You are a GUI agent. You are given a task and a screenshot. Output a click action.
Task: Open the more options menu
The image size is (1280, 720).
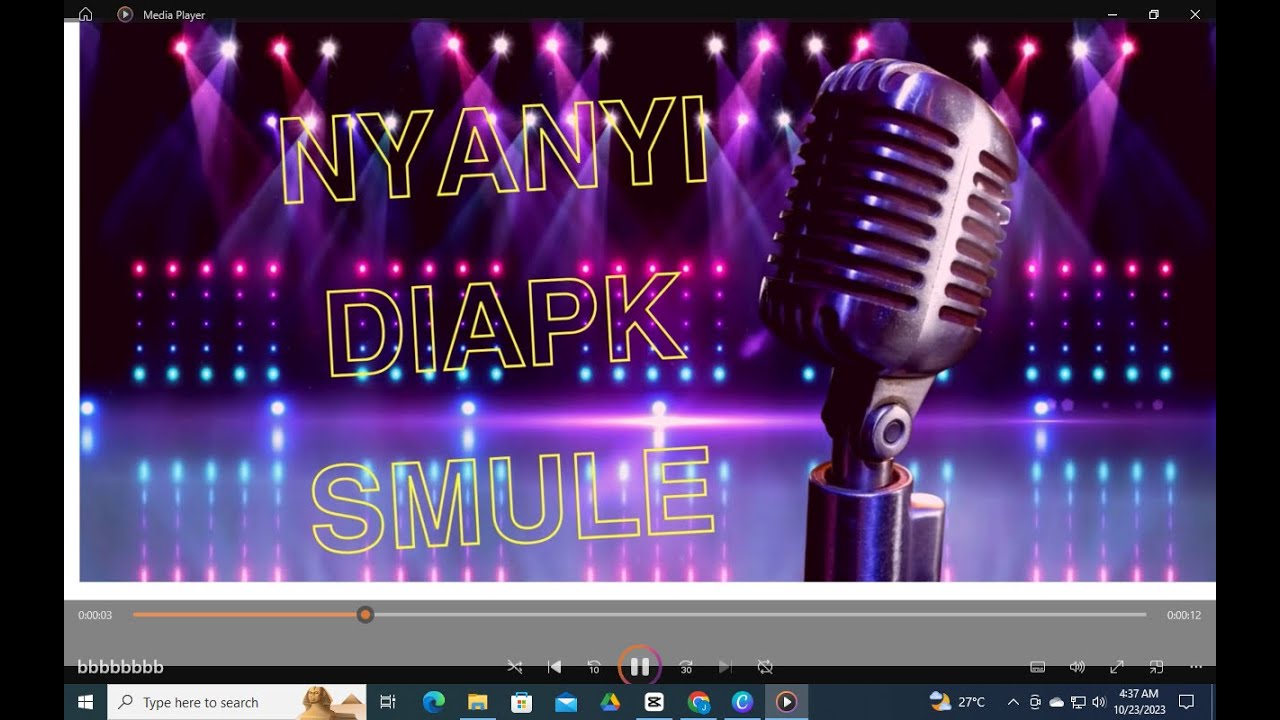1196,666
